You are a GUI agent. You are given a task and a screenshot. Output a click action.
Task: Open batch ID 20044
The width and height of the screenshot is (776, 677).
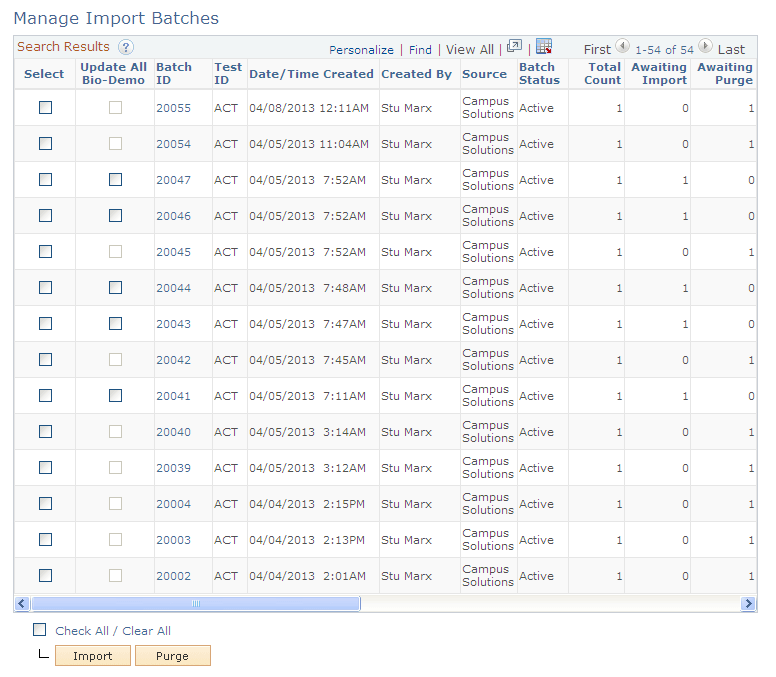(x=173, y=288)
